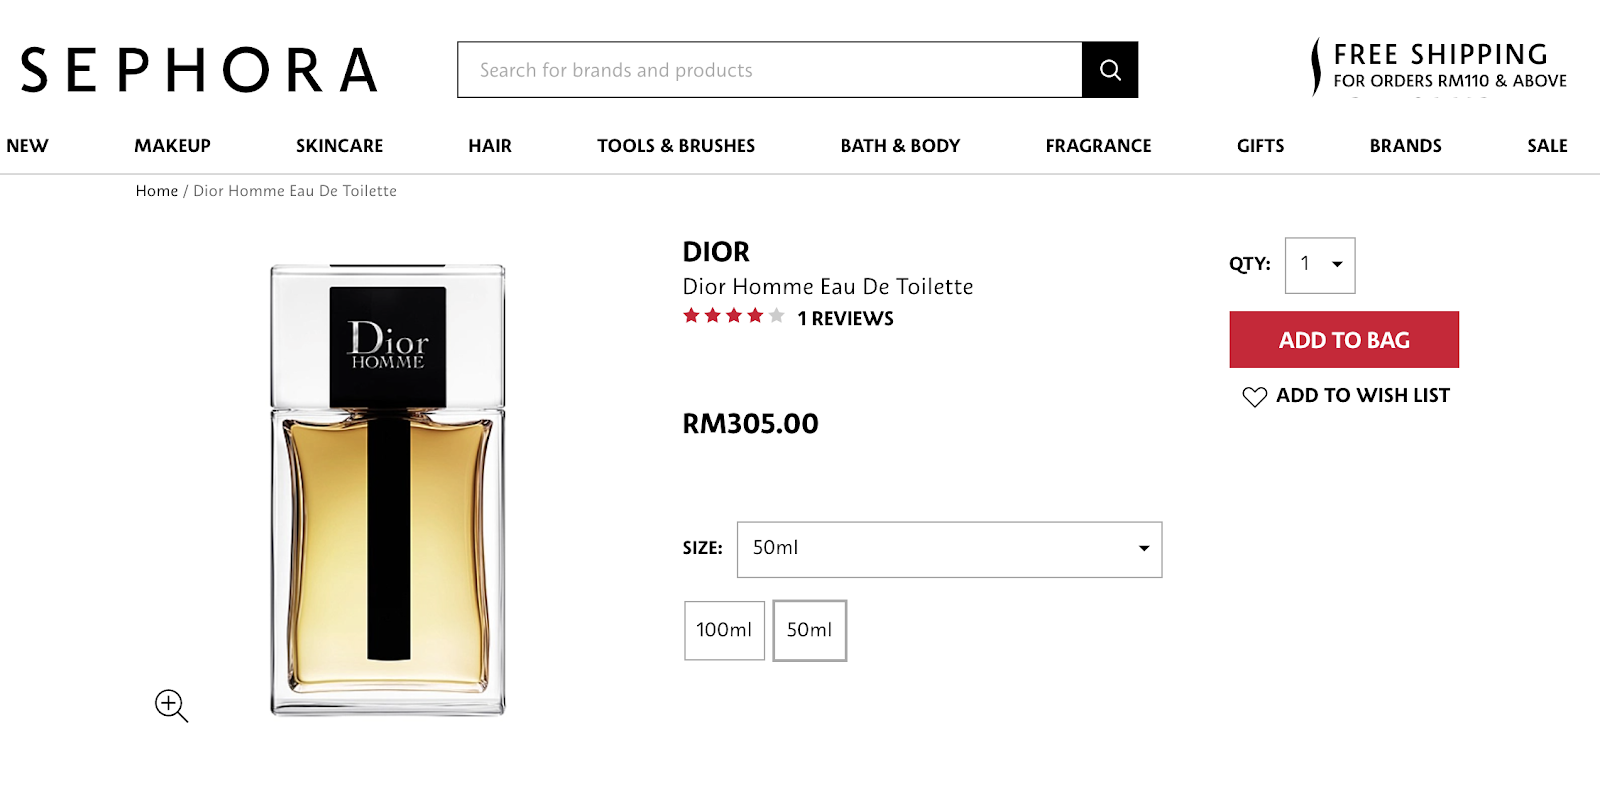Click the Home breadcrumb link
Screen dimensions: 1600x787
click(157, 191)
